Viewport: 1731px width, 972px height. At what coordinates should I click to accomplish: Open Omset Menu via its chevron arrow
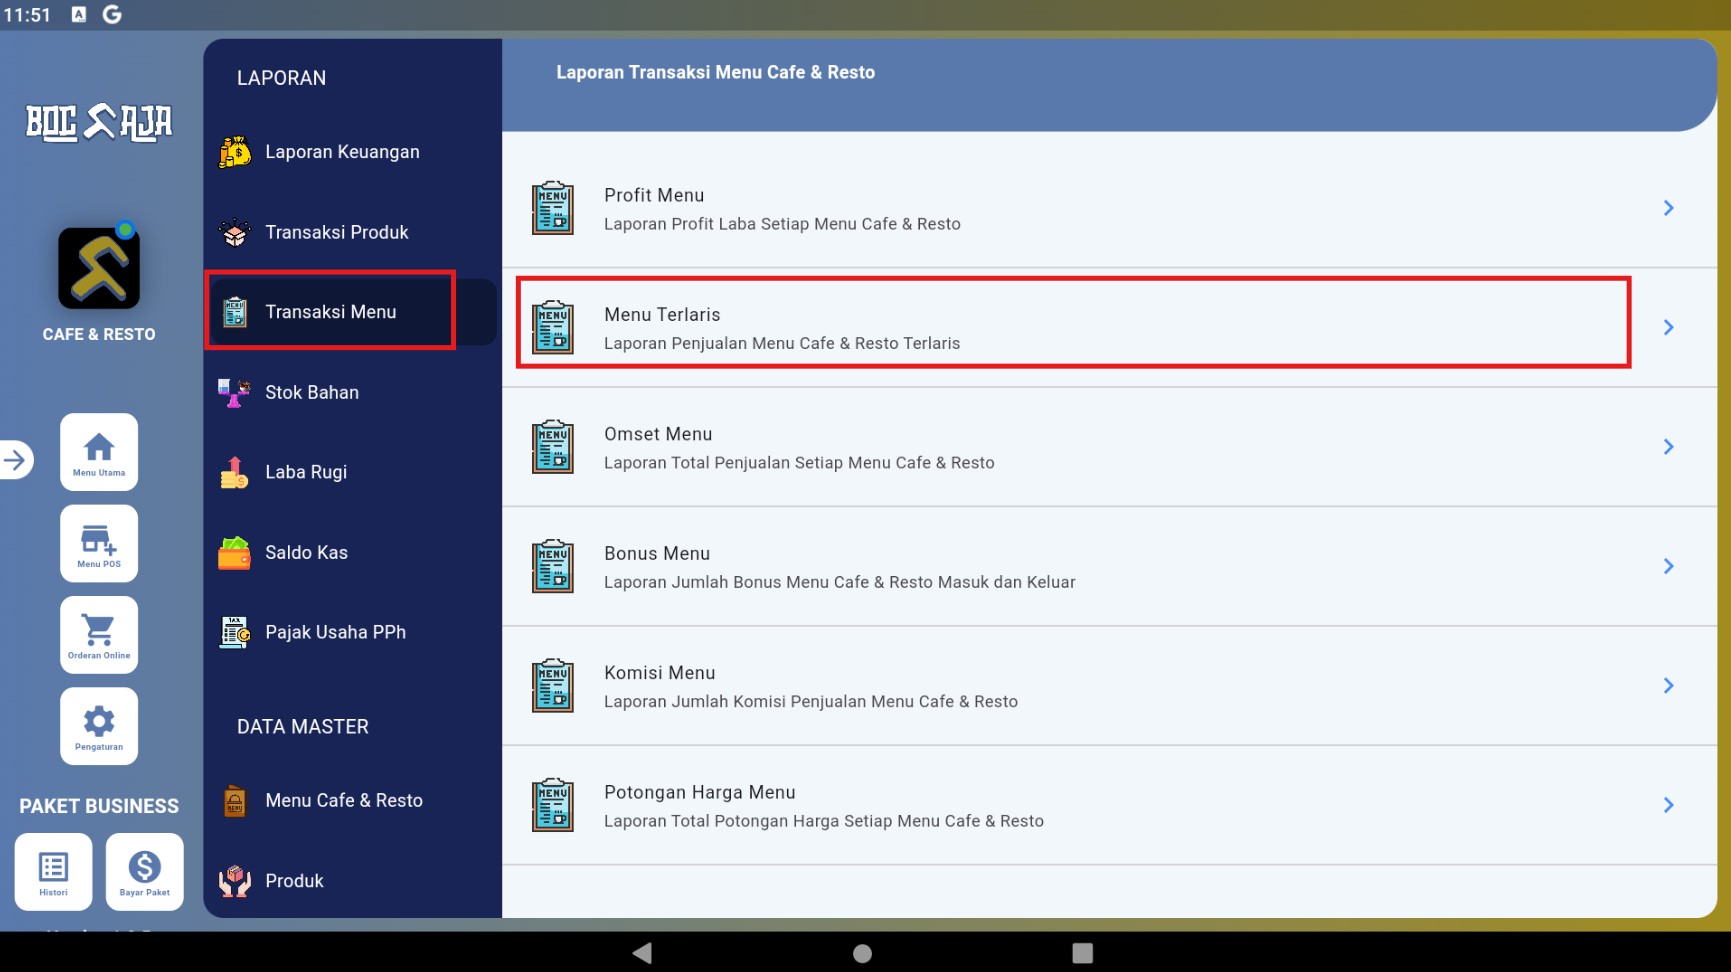click(1668, 447)
